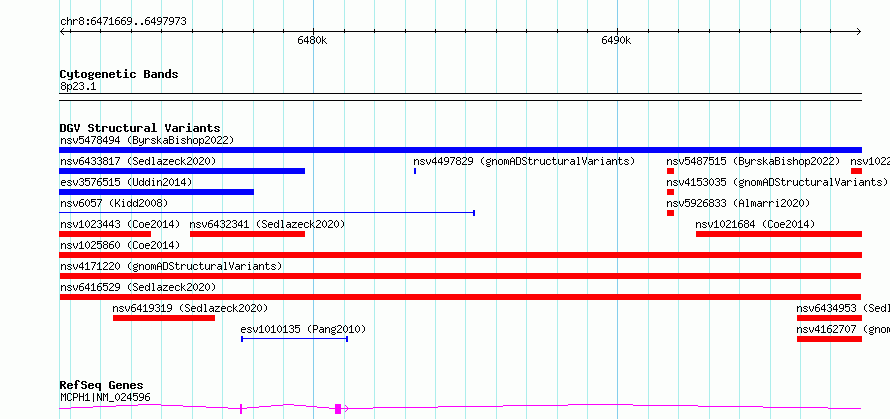Select the large magenta MCPH1 exon block
890x419 pixels.
coord(338,408)
